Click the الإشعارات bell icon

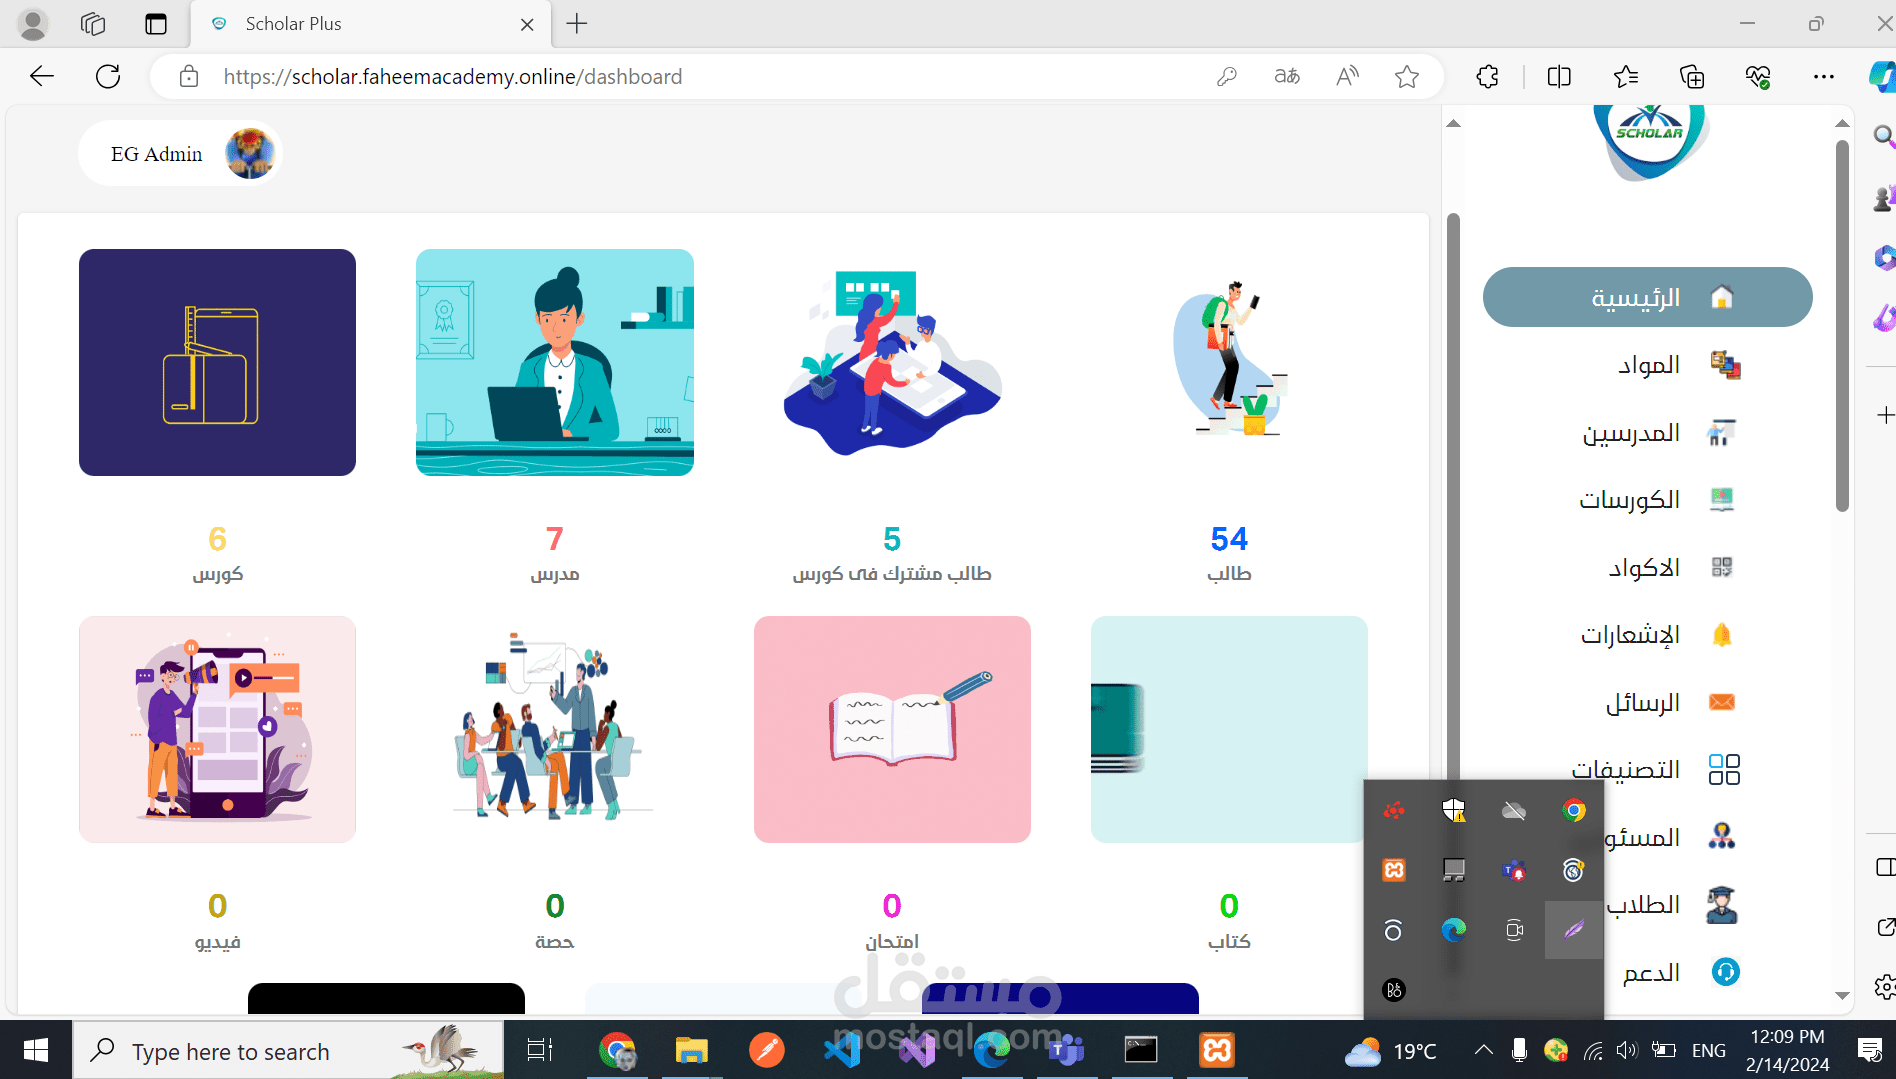coord(1722,635)
